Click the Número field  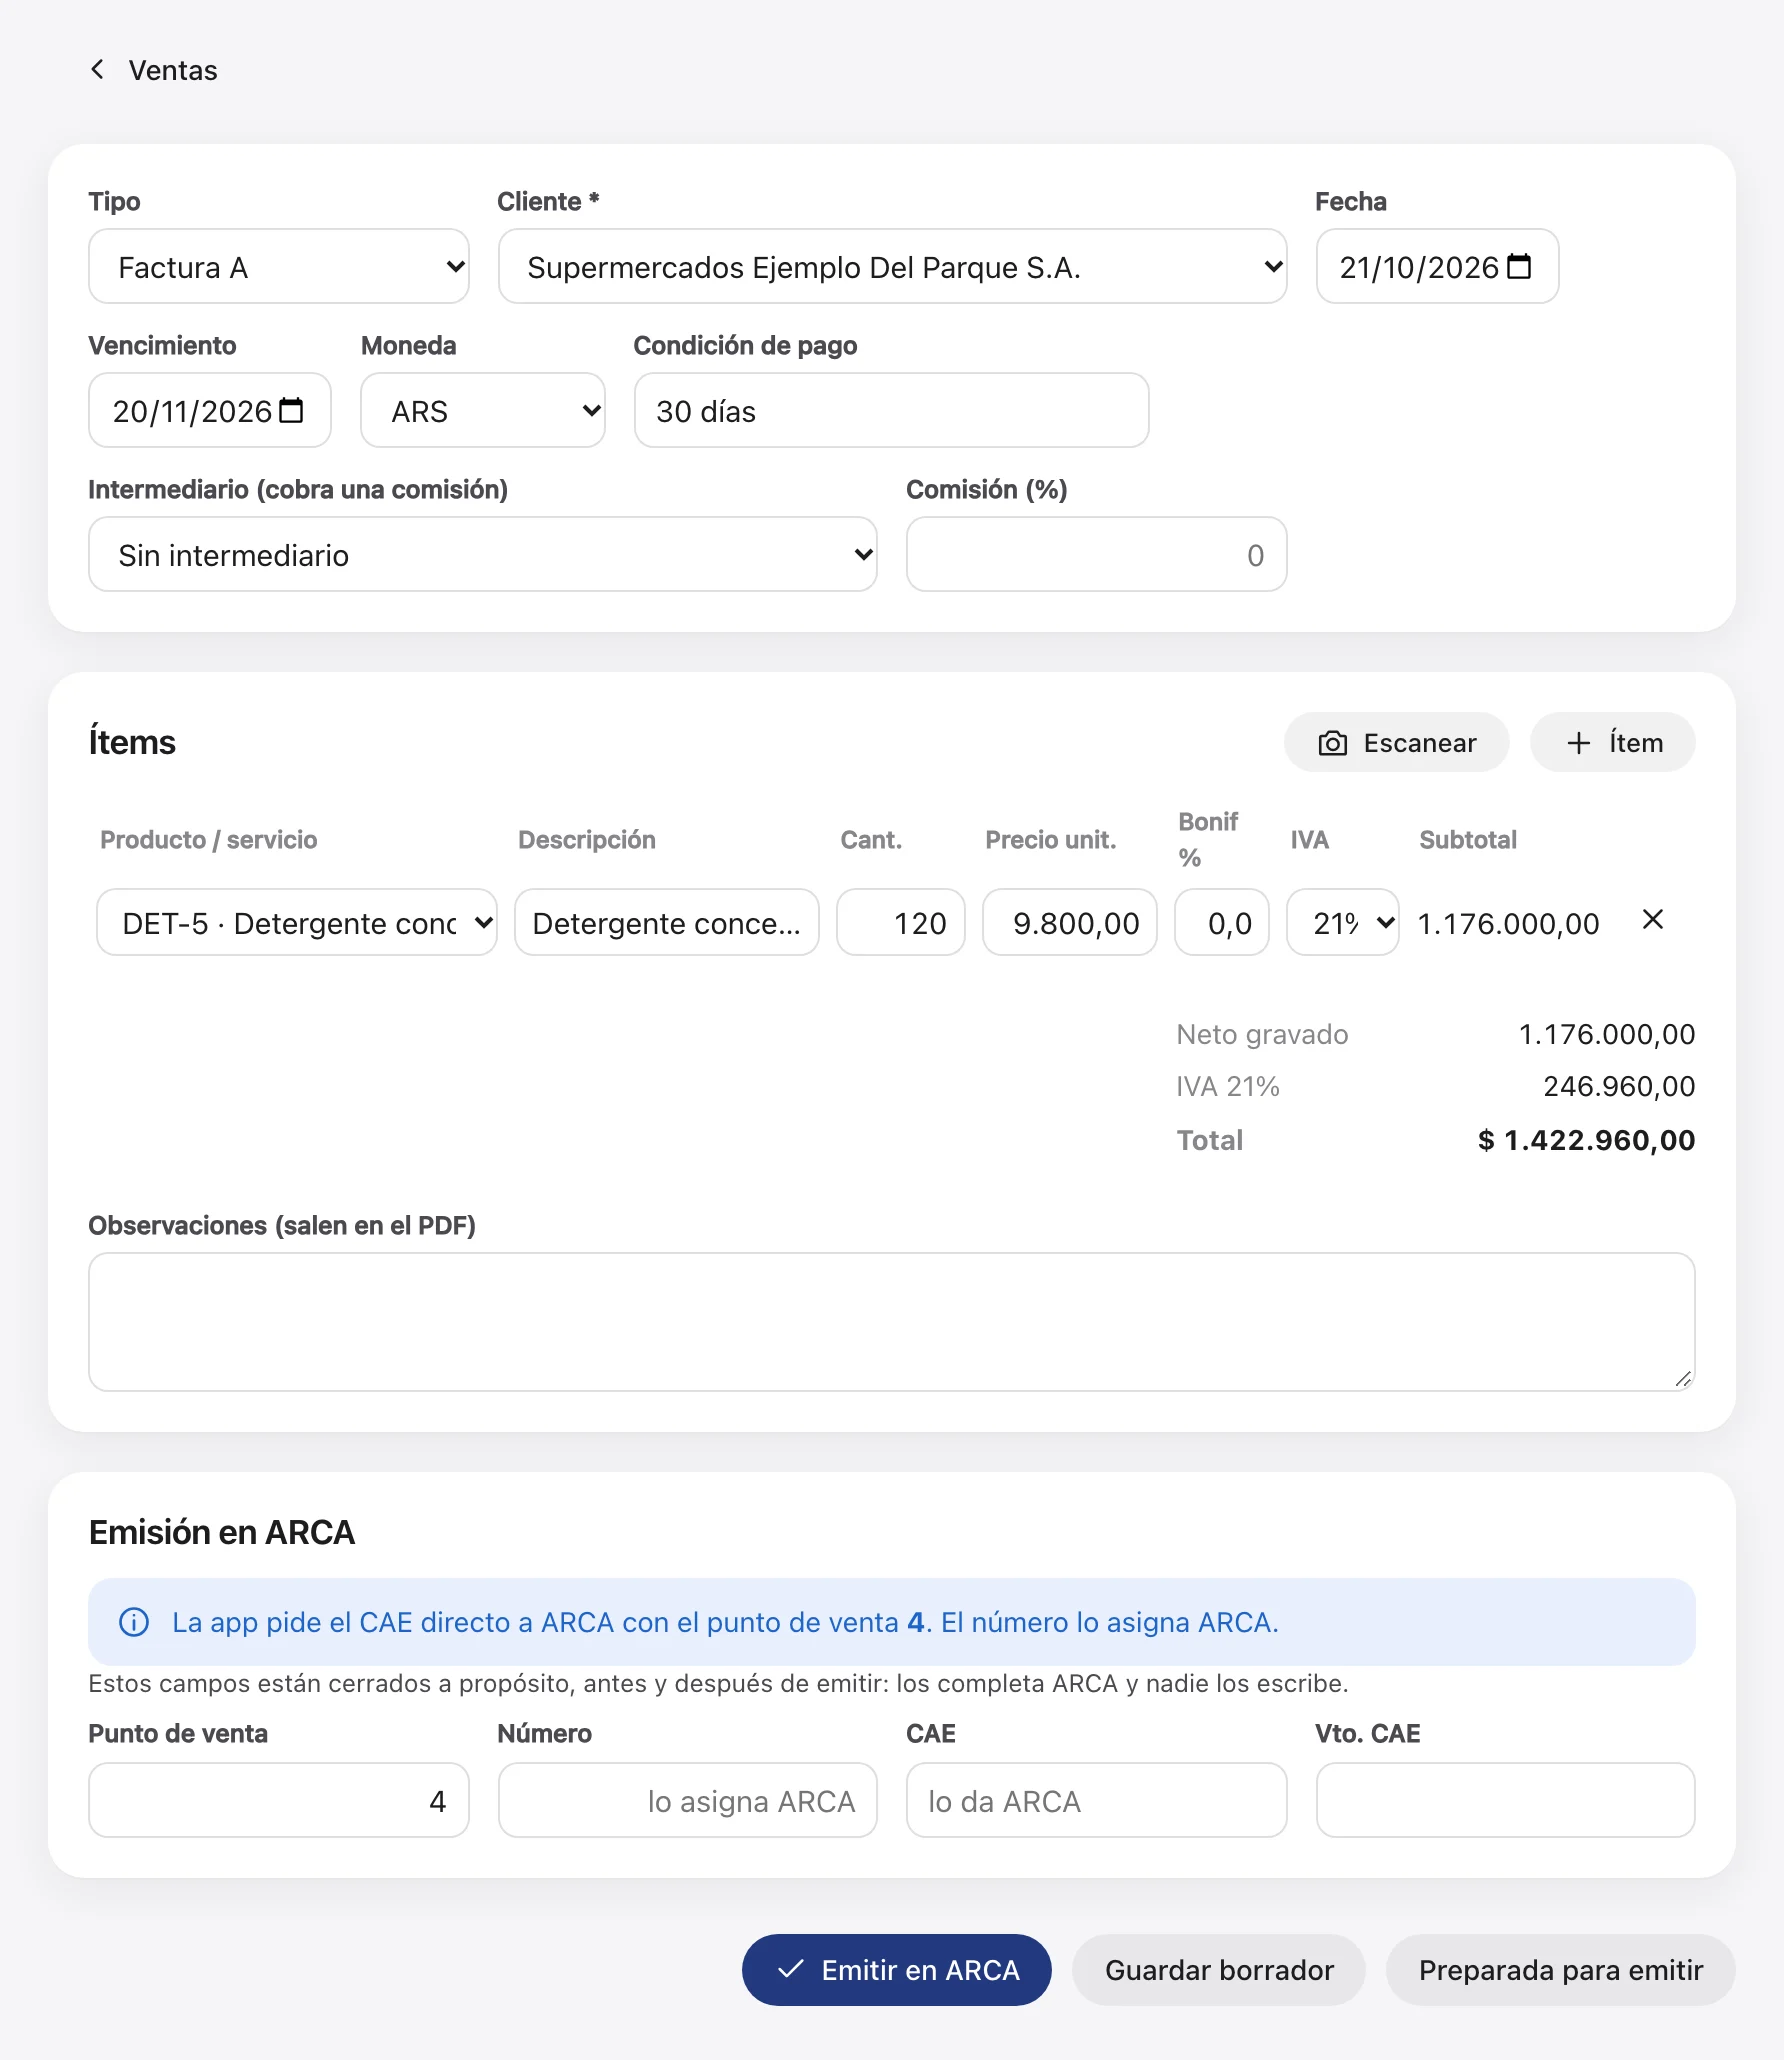pos(688,1800)
